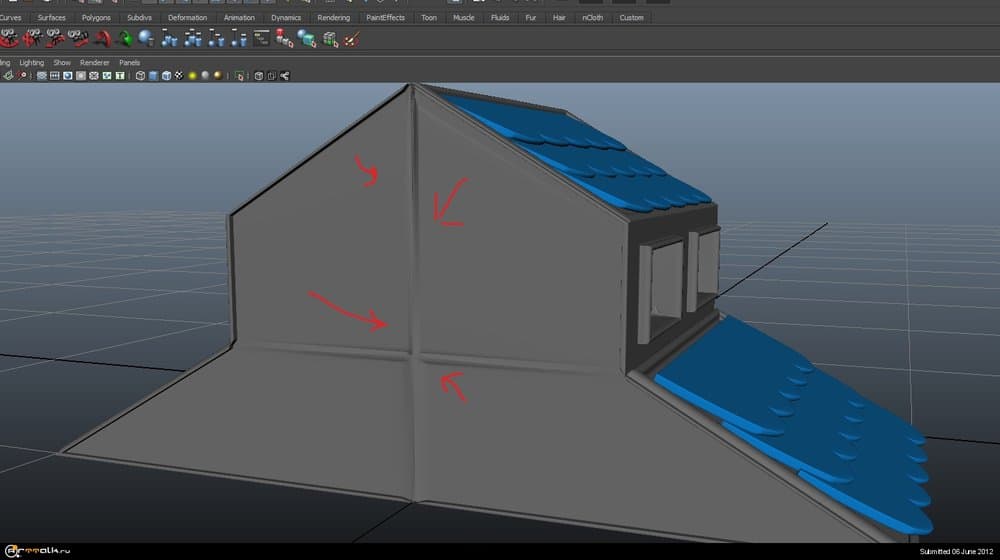Click the share-style icon ending the panel toolbar
Screen dimensions: 1000x560
click(285, 75)
